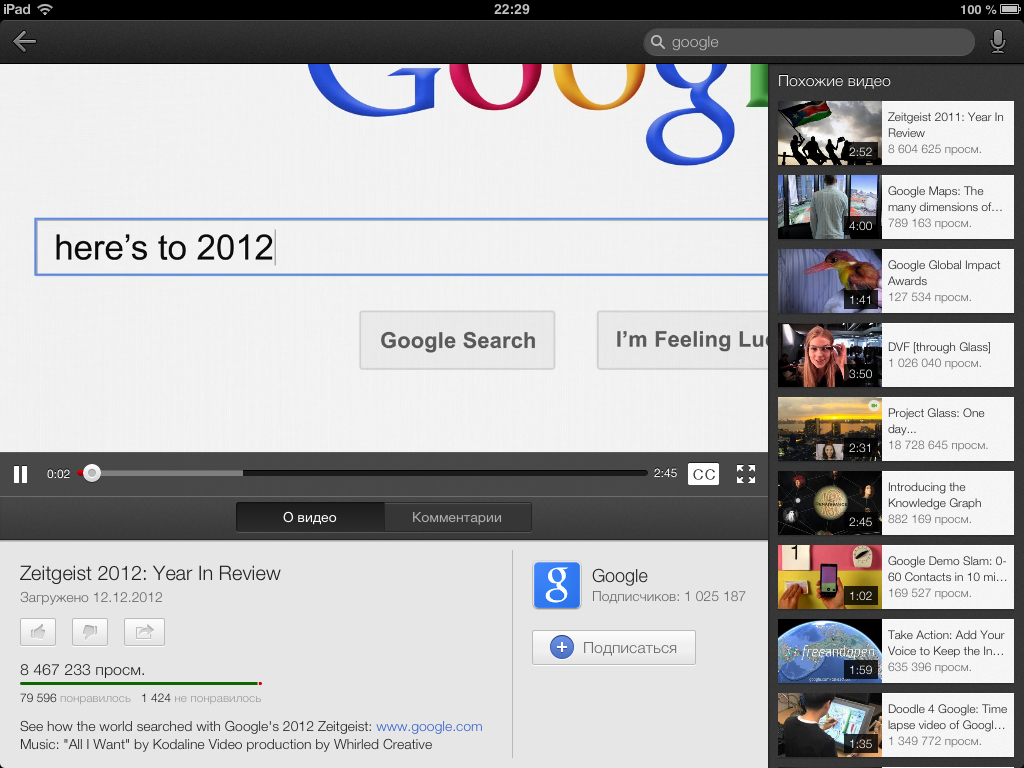Click the upload date Загружено 12.12.2012
This screenshot has height=768, width=1024.
tap(91, 597)
